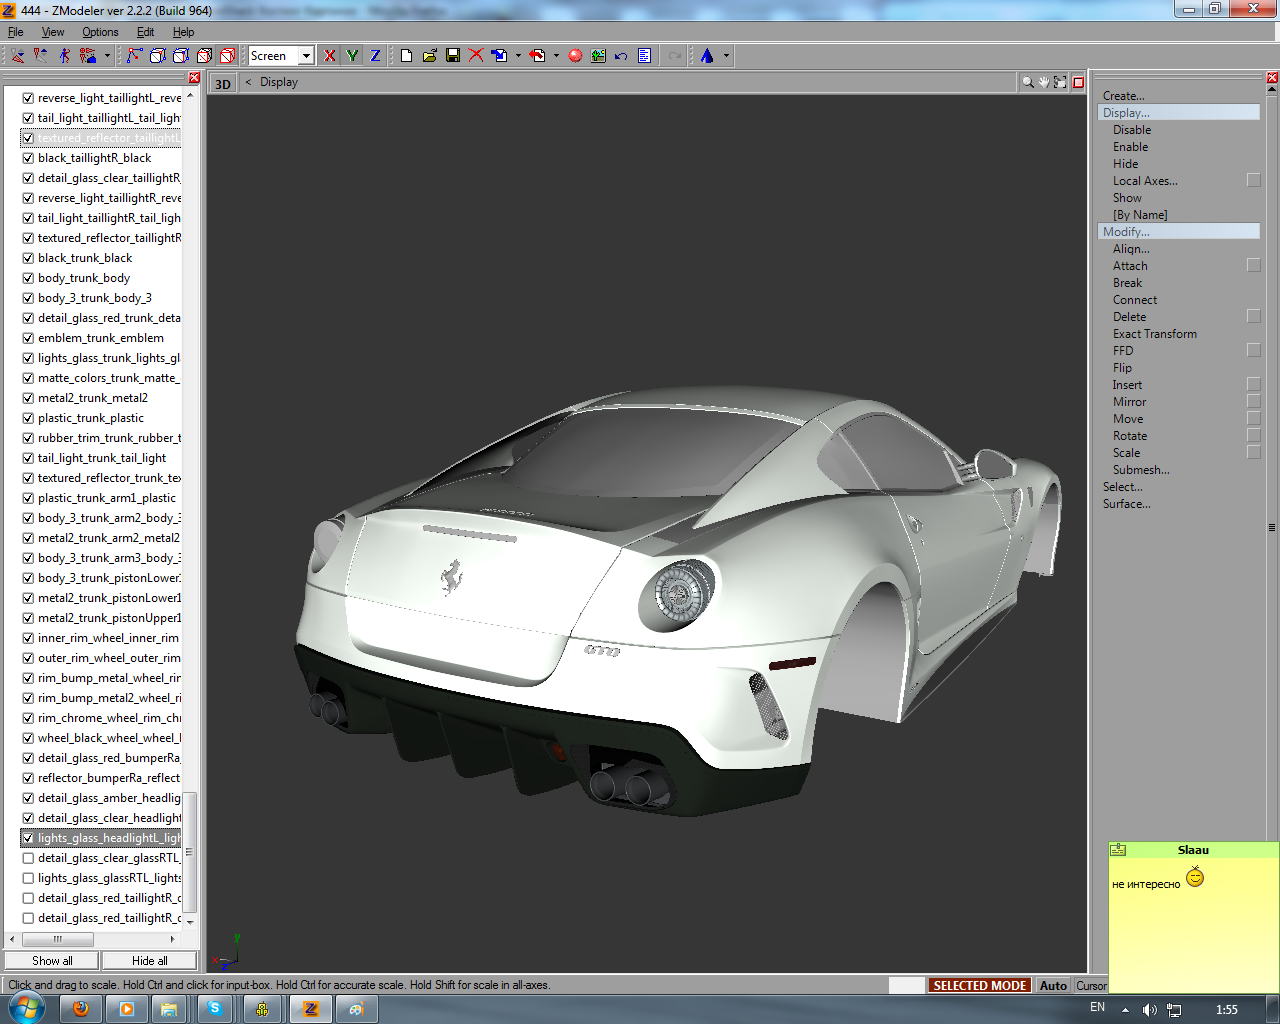Open the View menu
The height and width of the screenshot is (1024, 1280).
pos(53,32)
